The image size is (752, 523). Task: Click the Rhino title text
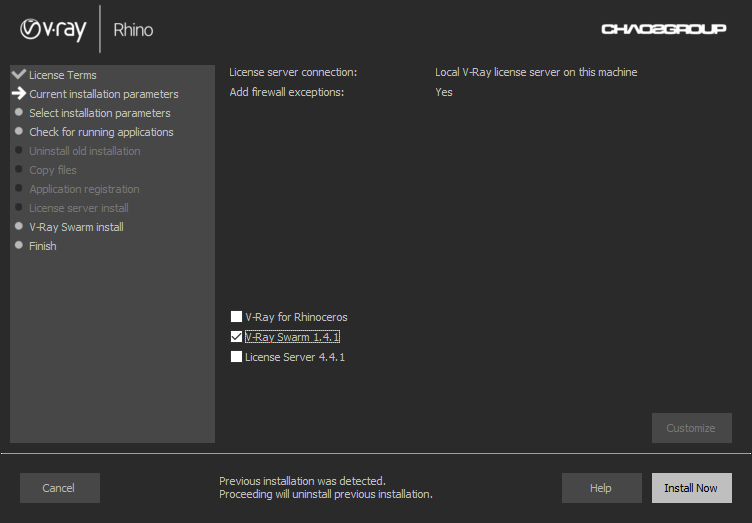[x=133, y=30]
